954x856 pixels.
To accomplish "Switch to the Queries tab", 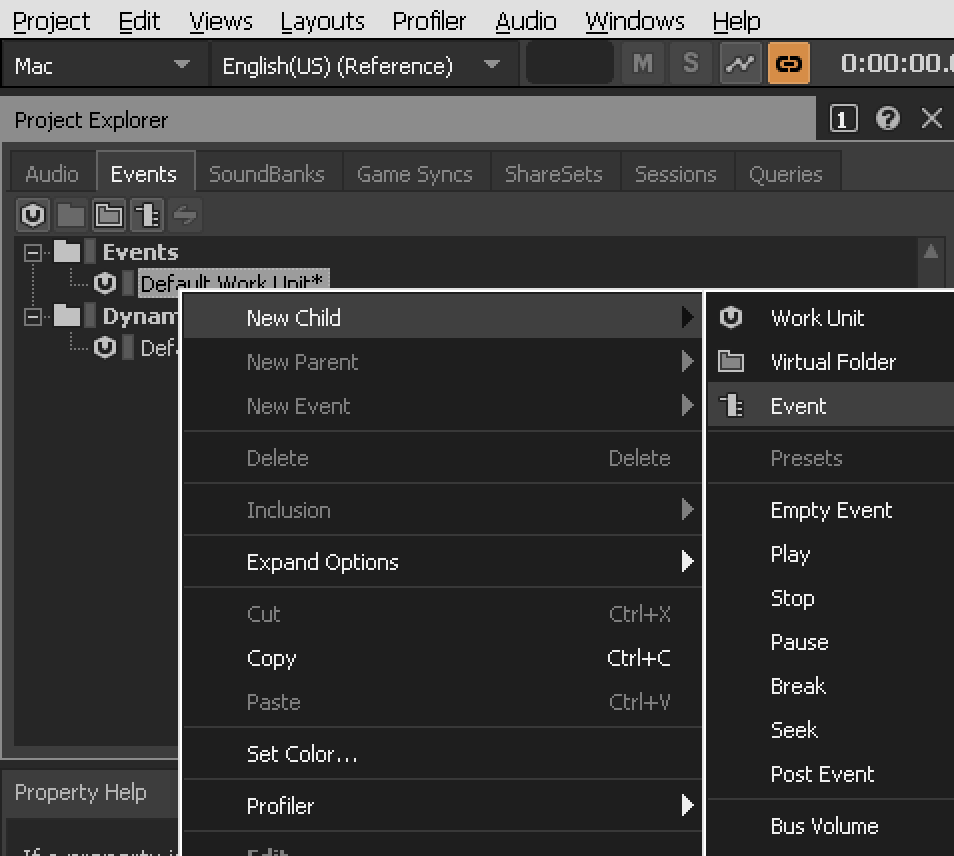I will (x=786, y=174).
